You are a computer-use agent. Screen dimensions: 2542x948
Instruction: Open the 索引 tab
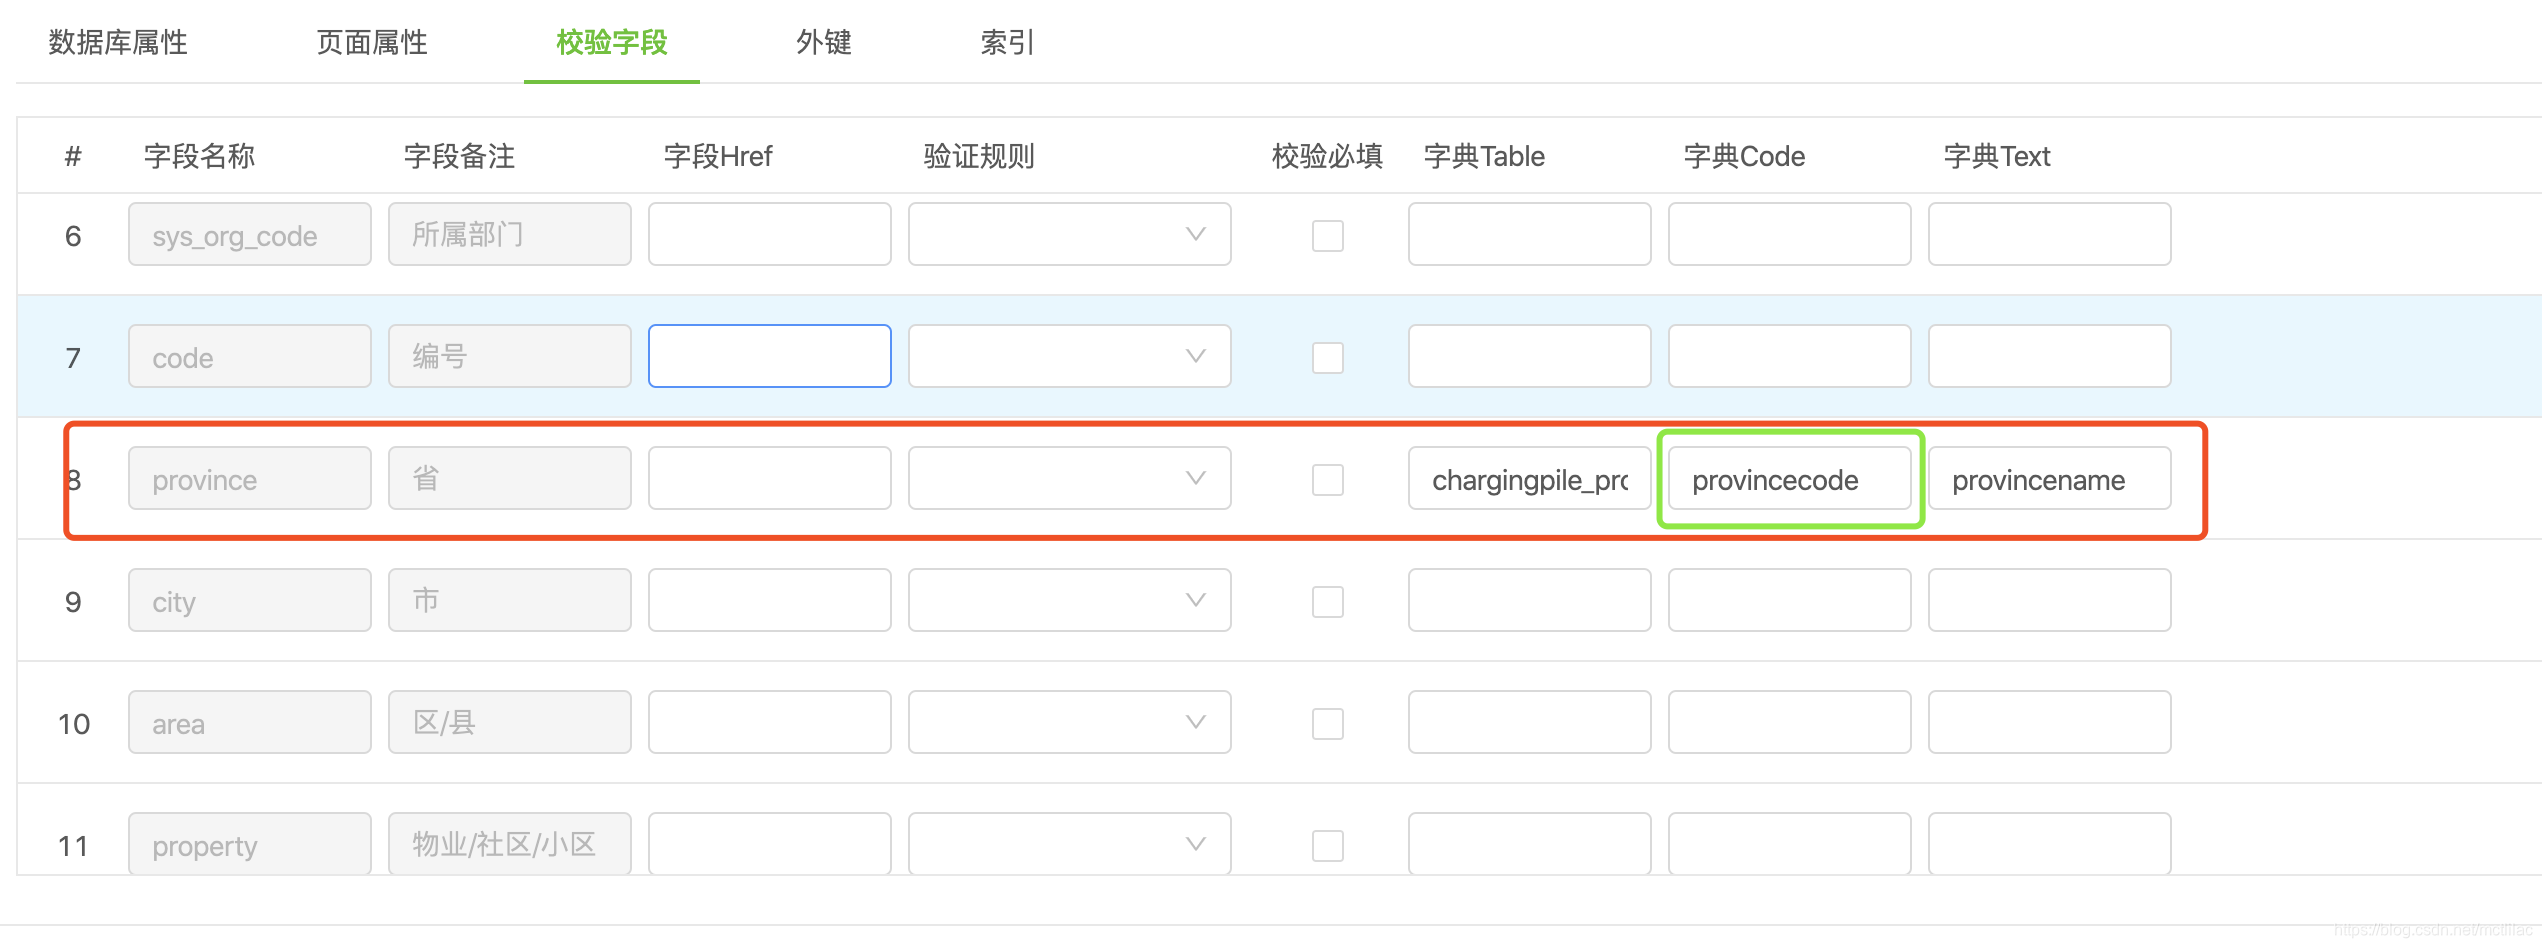(x=1007, y=42)
